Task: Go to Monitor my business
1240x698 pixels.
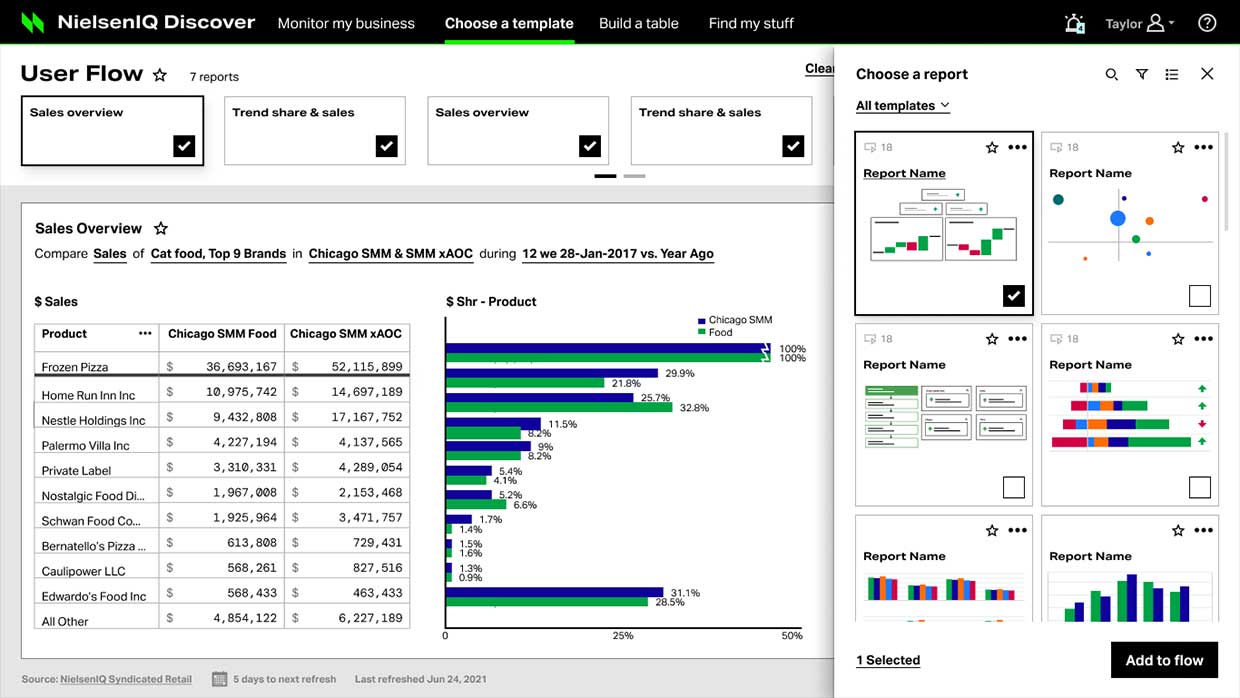Action: pyautogui.click(x=346, y=23)
